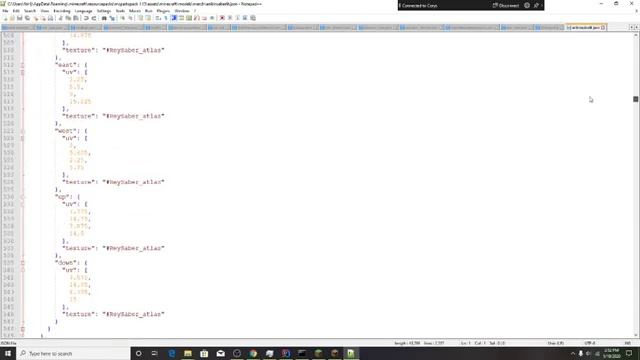This screenshot has height=360, width=640.
Task: Click the Playback macro toolbar icon
Action: 238,18
